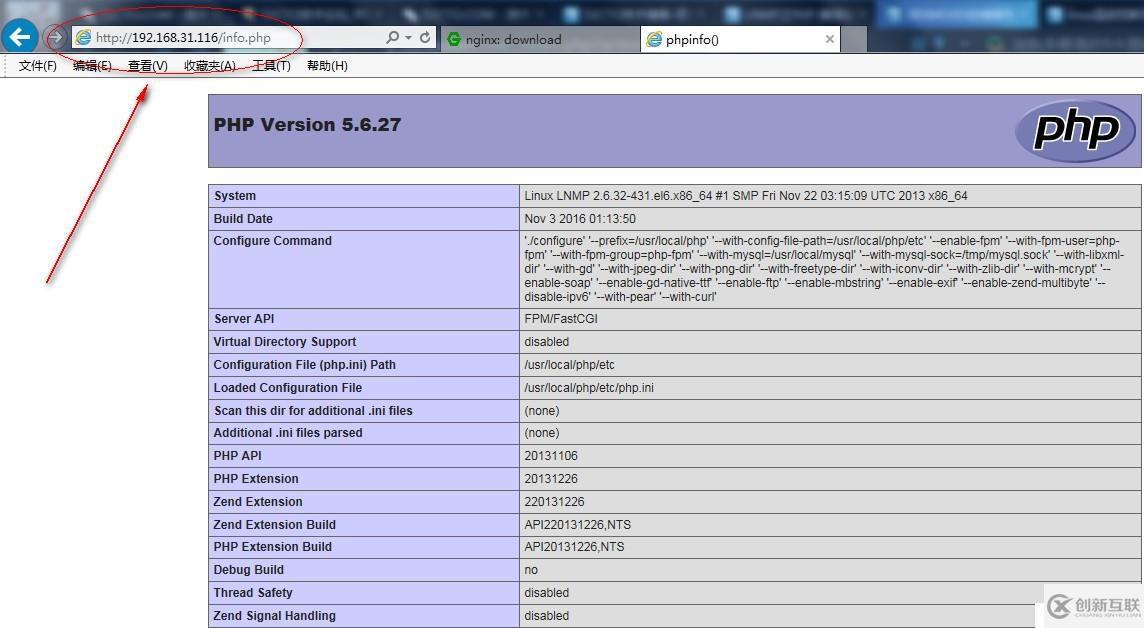
Task: Open the 编辑(E) menu
Action: click(91, 65)
